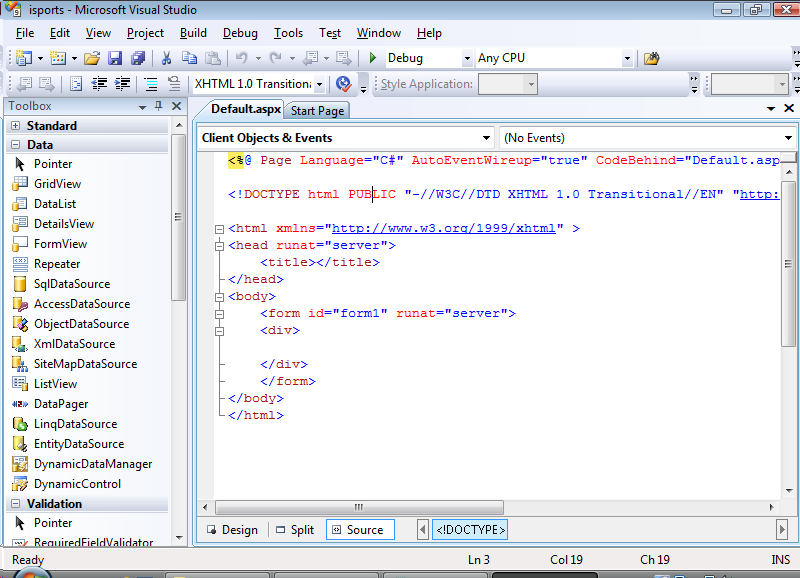Open the File menu
This screenshot has width=800, height=578.
(x=24, y=33)
